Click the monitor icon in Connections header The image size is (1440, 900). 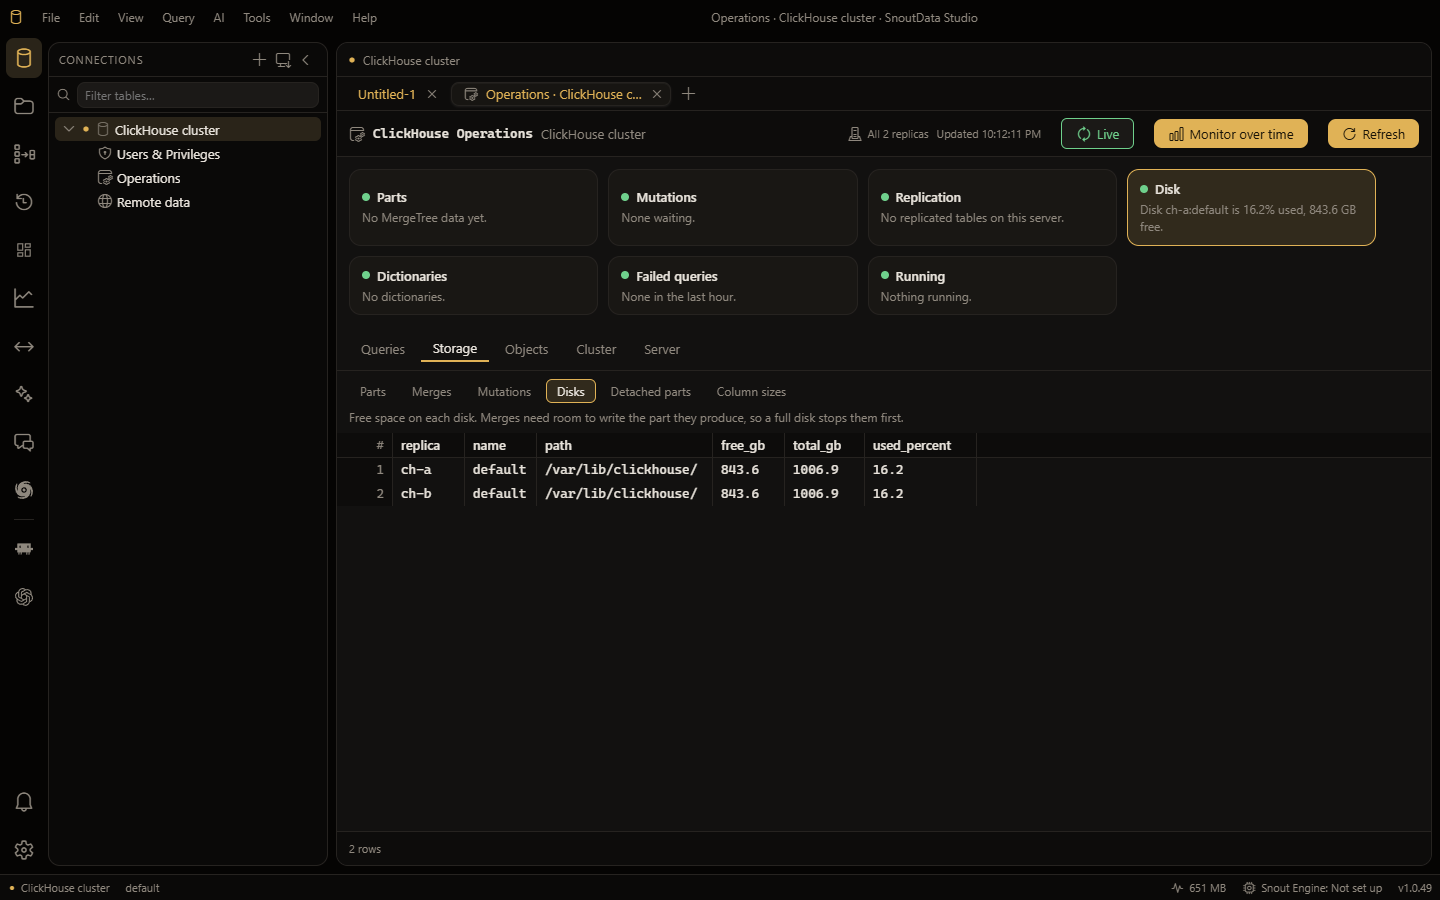[x=283, y=60]
